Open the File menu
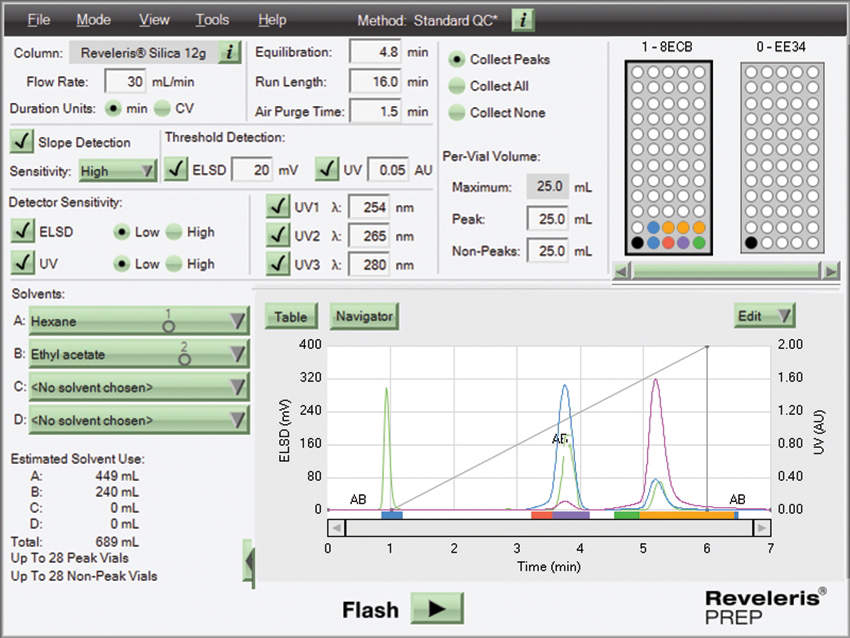 click(38, 20)
